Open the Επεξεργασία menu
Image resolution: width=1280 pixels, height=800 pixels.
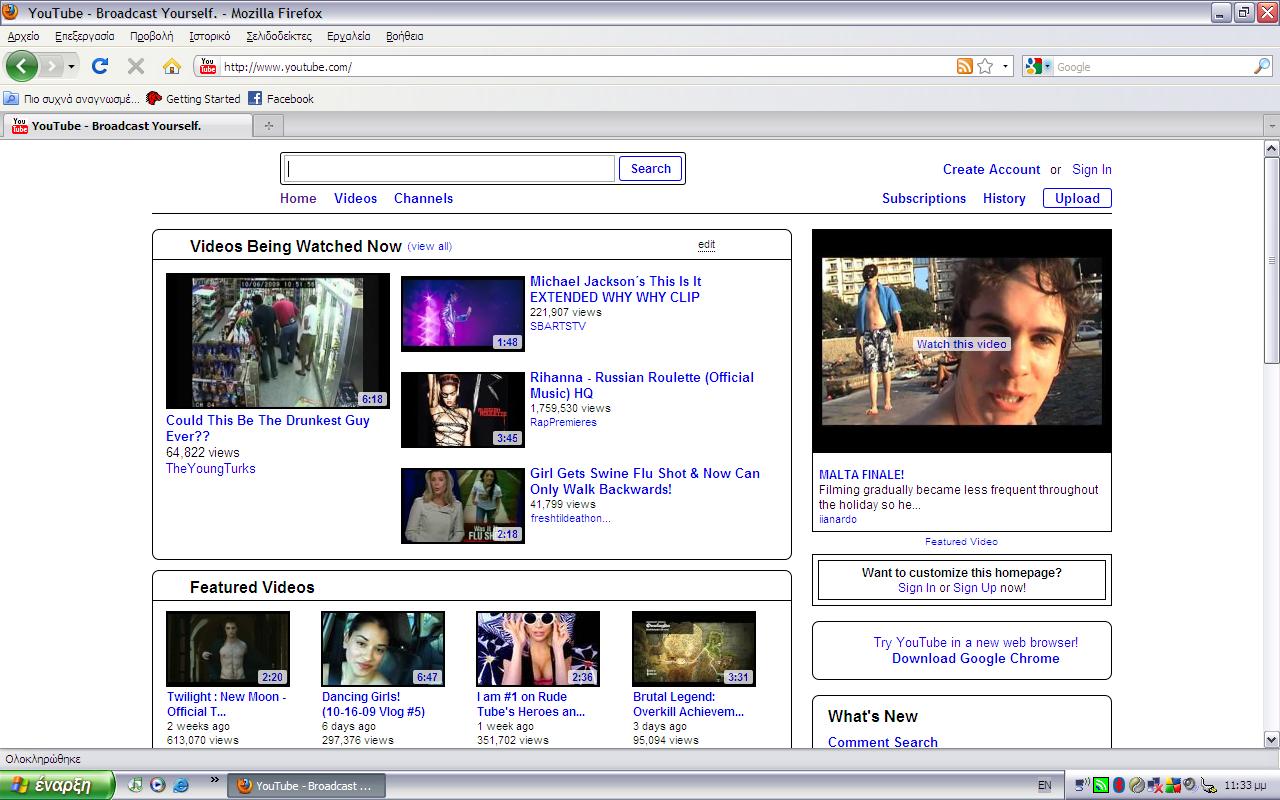(85, 36)
